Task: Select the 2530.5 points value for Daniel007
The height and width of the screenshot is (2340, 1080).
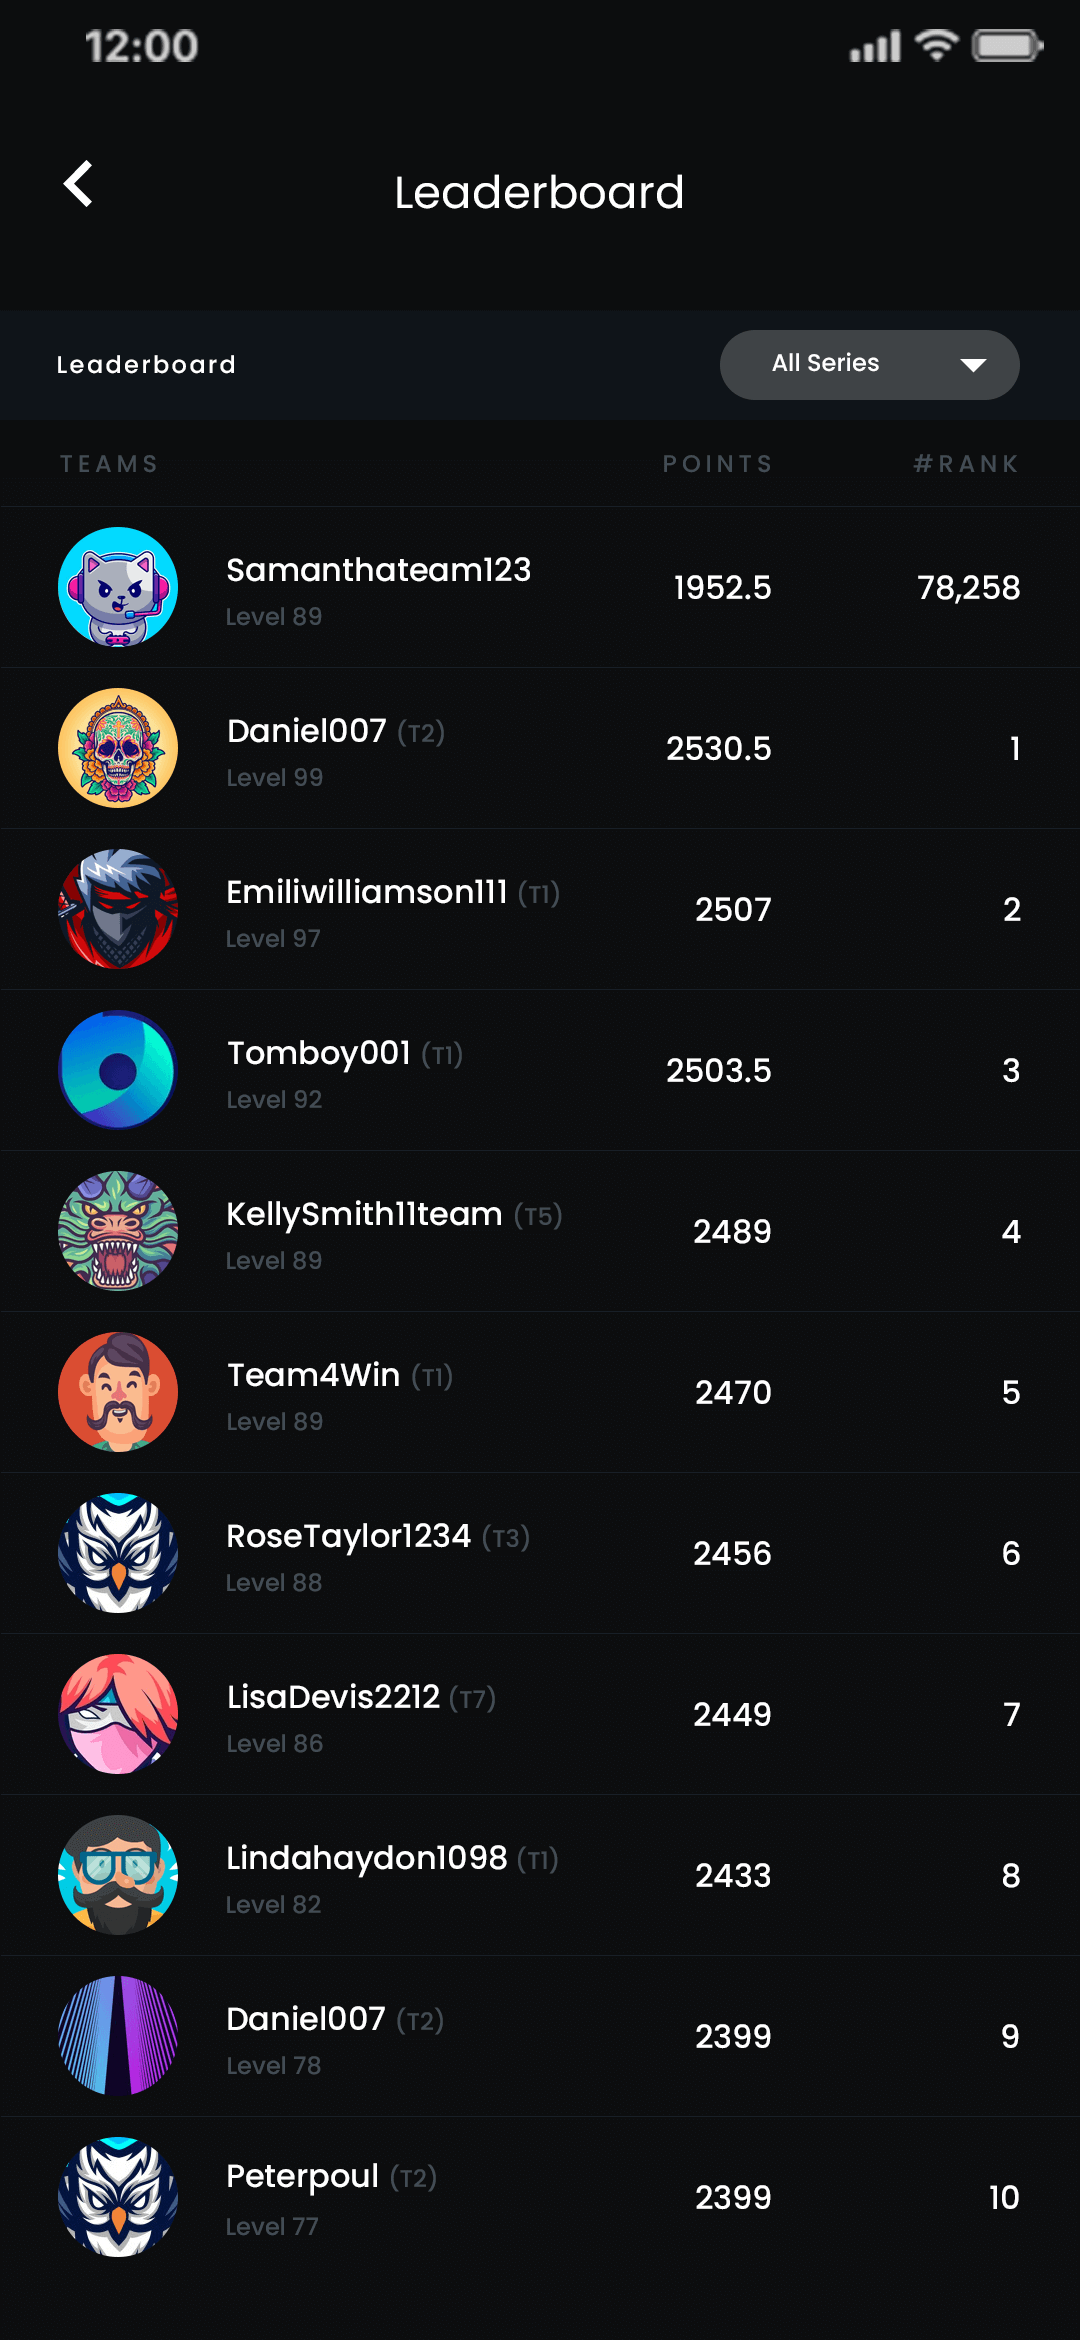Action: point(718,749)
